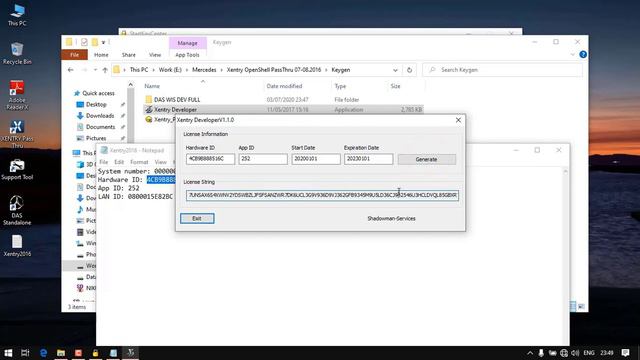The image size is (640, 360).
Task: Click Mercedes in address breadcrumb
Action: click(x=204, y=70)
